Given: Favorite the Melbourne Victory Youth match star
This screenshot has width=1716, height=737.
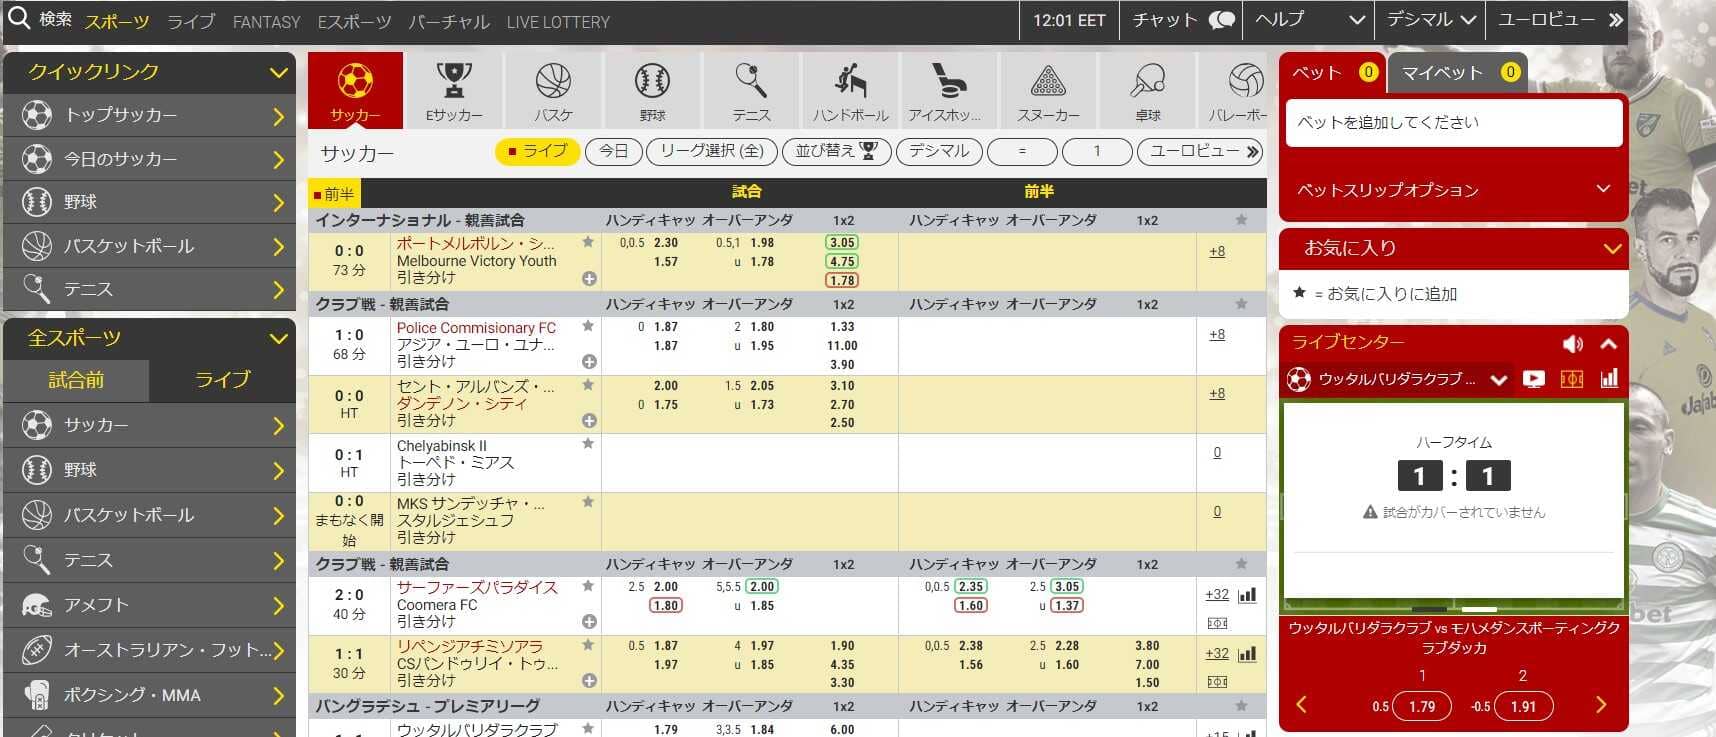Looking at the screenshot, I should point(588,242).
